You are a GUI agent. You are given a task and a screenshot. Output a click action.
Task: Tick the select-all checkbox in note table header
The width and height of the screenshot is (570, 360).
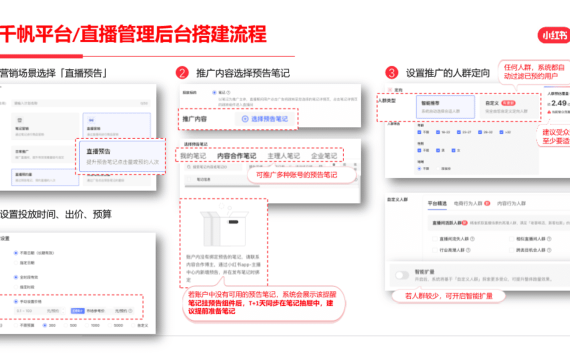pyautogui.click(x=189, y=179)
